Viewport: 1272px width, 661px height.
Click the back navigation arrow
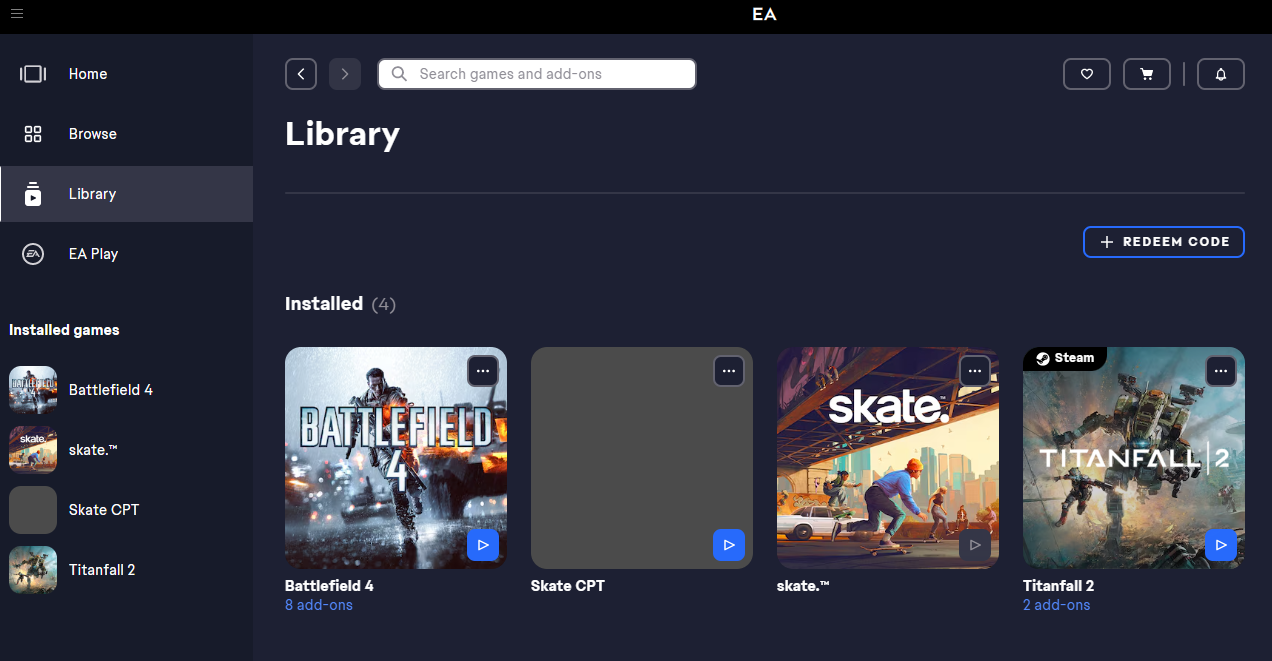coord(301,74)
